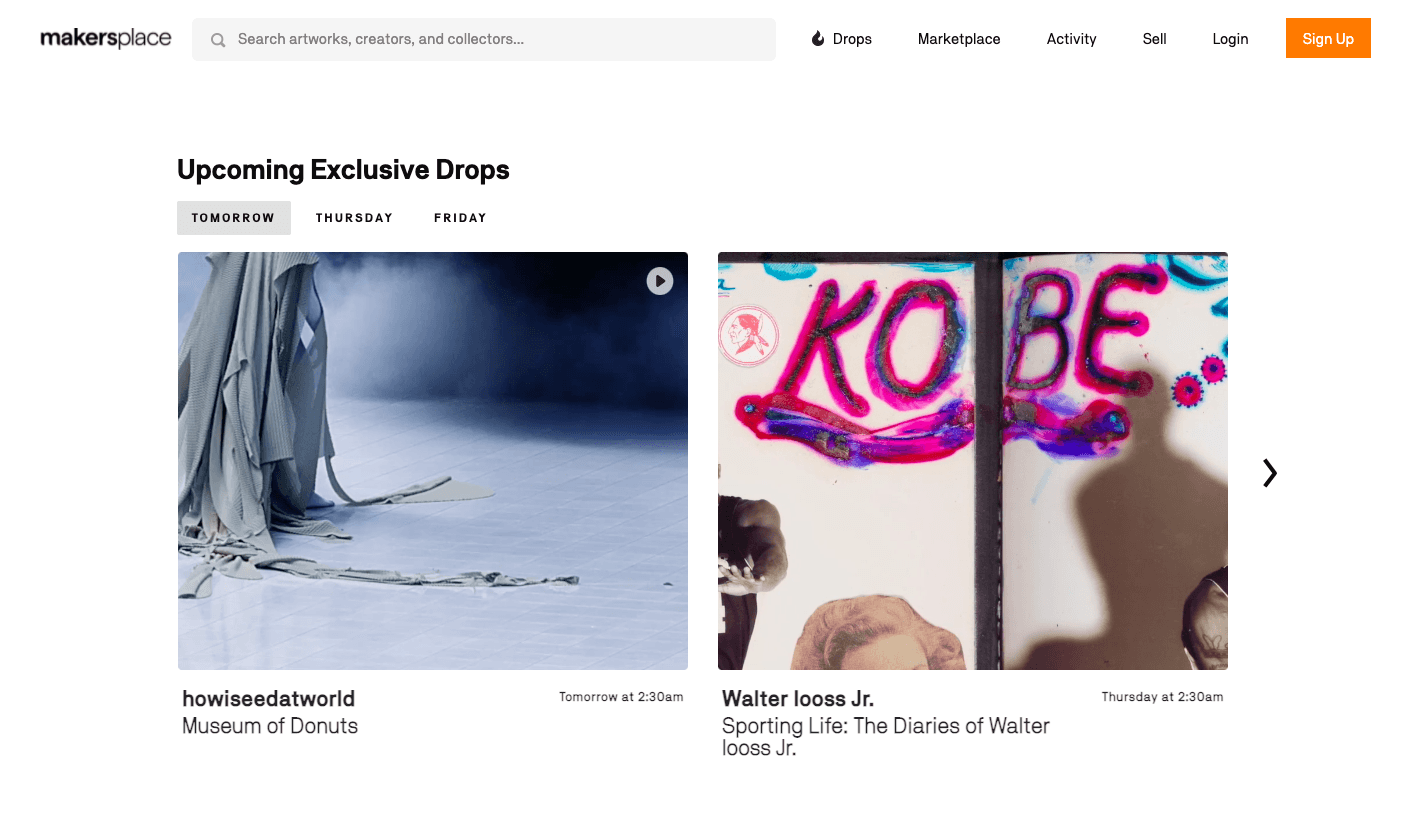1422x820 pixels.
Task: Visit howiseedatworld creator profile
Action: click(269, 698)
